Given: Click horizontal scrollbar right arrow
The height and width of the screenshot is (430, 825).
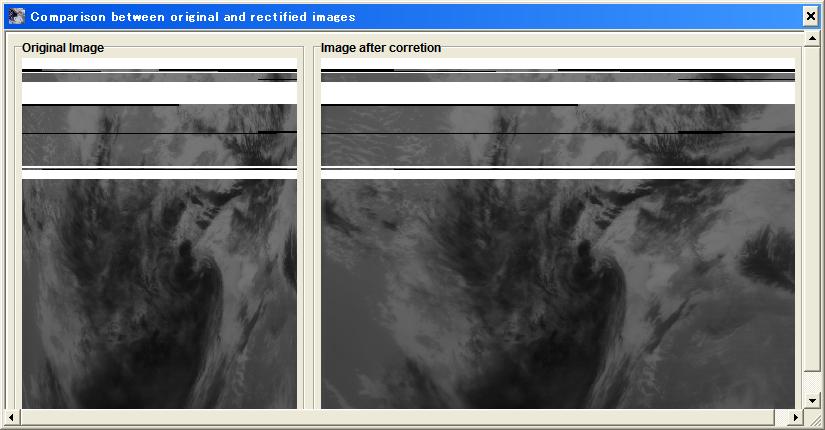Looking at the screenshot, I should 796,417.
